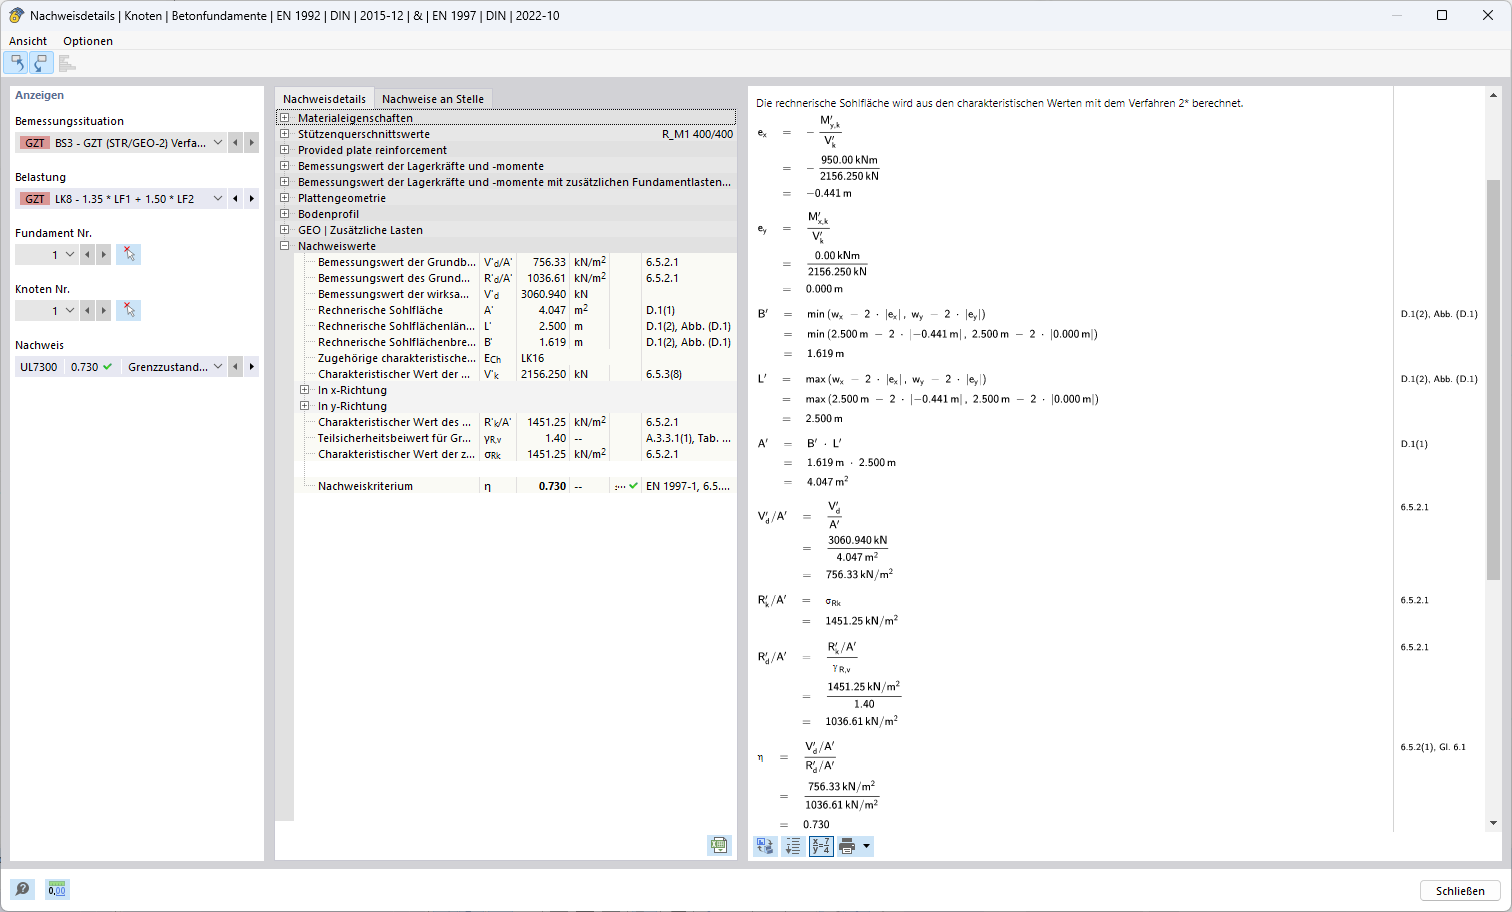
Task: Select the redo view navigation icon
Action: pos(40,62)
